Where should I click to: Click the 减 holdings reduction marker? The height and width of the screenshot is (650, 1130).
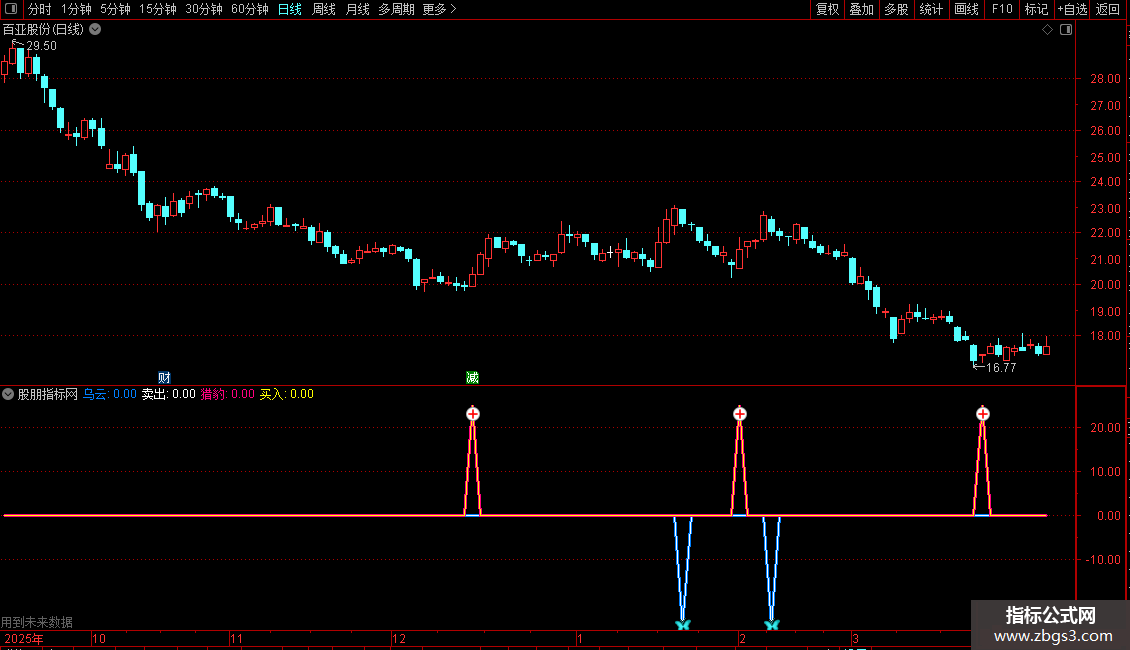[x=472, y=378]
